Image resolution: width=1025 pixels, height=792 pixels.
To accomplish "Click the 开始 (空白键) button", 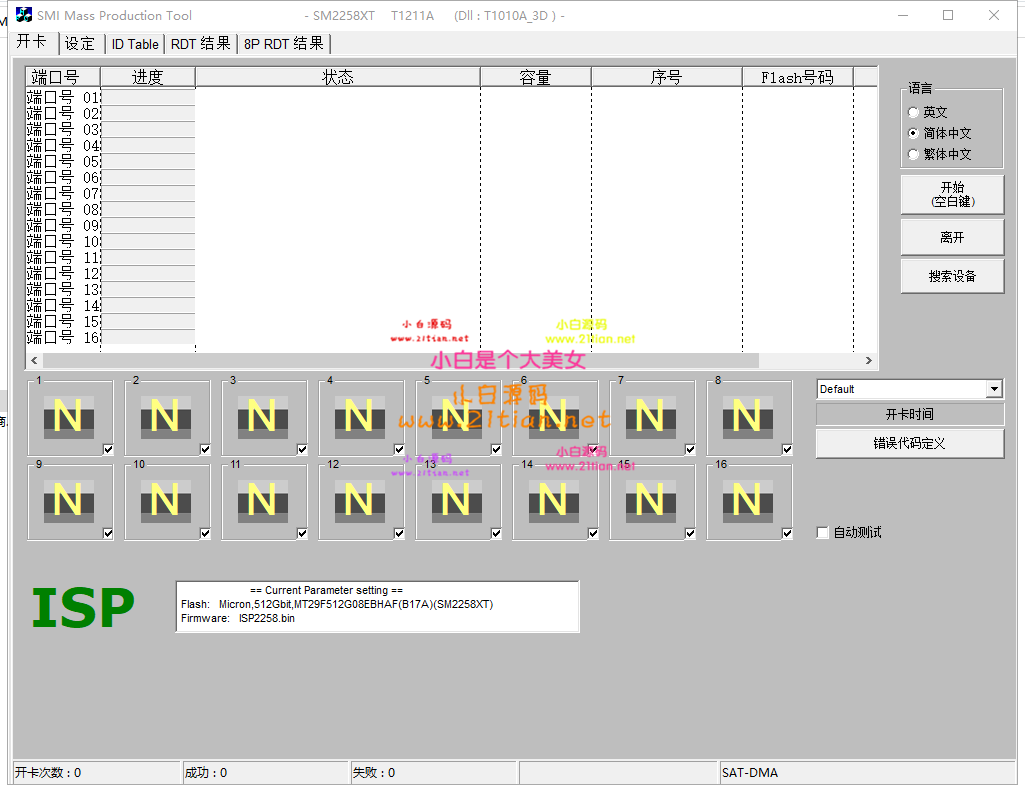I will (952, 195).
